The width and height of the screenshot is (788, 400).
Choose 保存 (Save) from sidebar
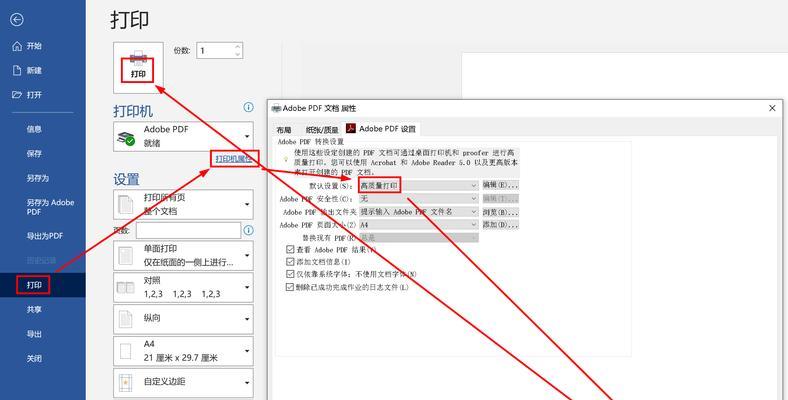34,154
